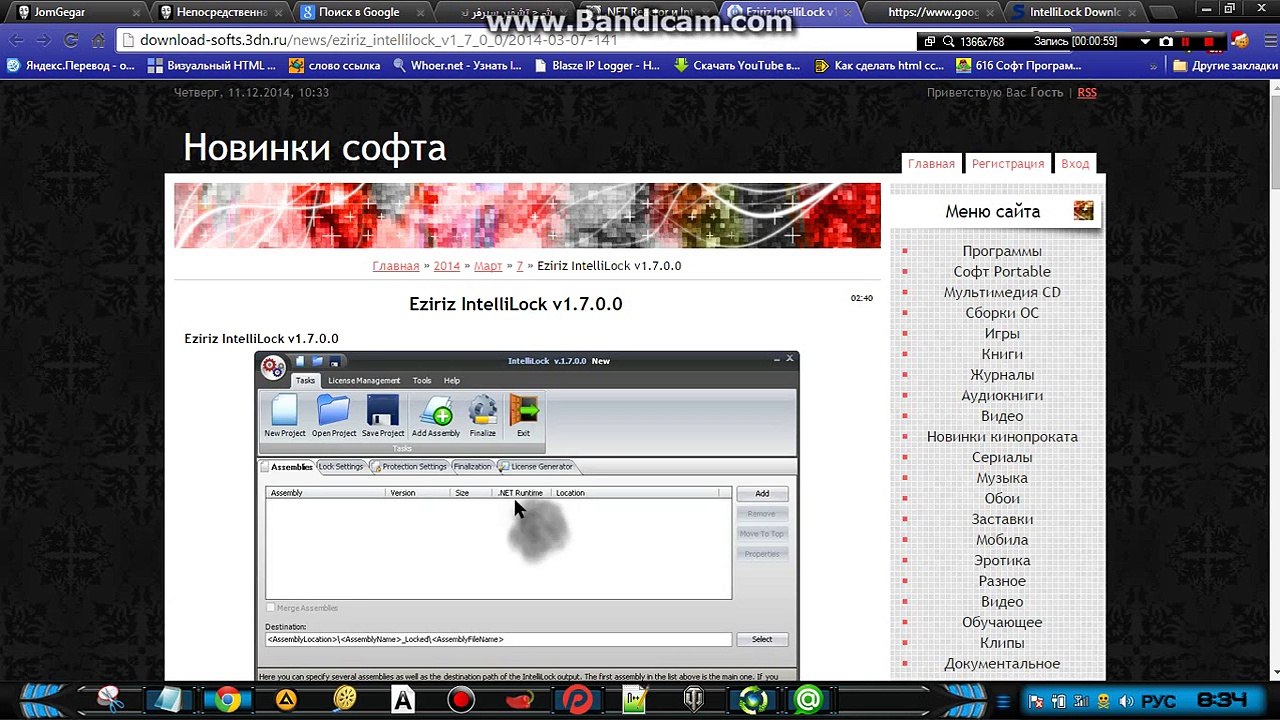Open the Tools menu in IntelliLock
The image size is (1280, 720).
[x=422, y=380]
